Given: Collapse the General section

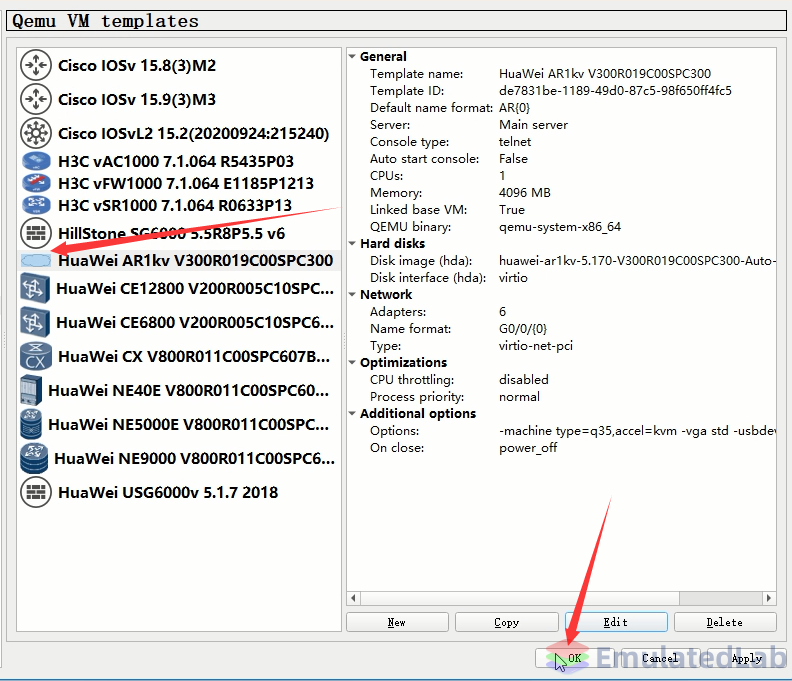Looking at the screenshot, I should tap(353, 57).
